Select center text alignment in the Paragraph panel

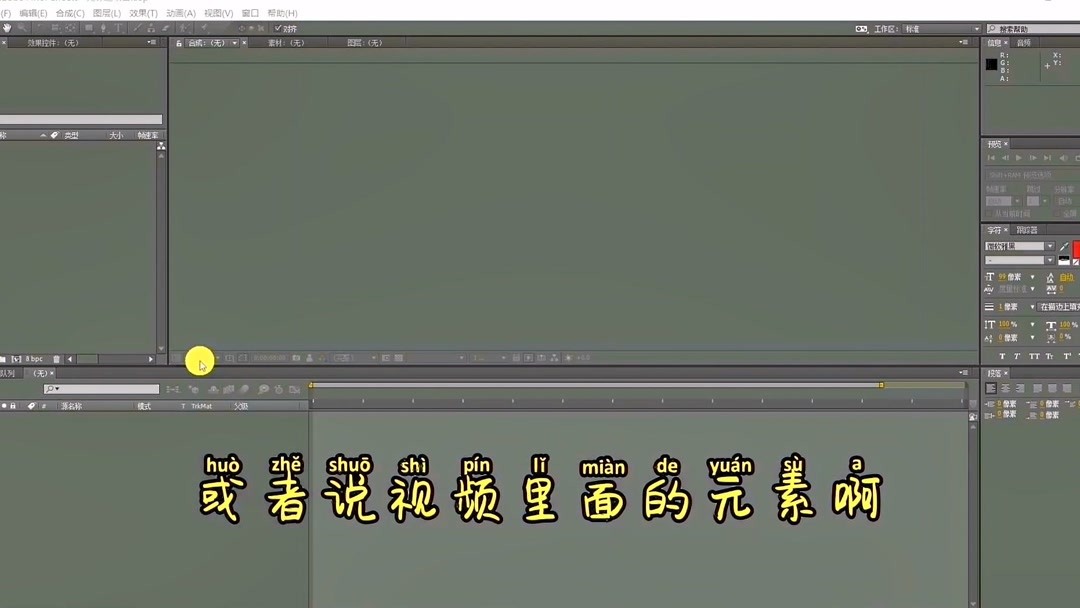pyautogui.click(x=1004, y=388)
